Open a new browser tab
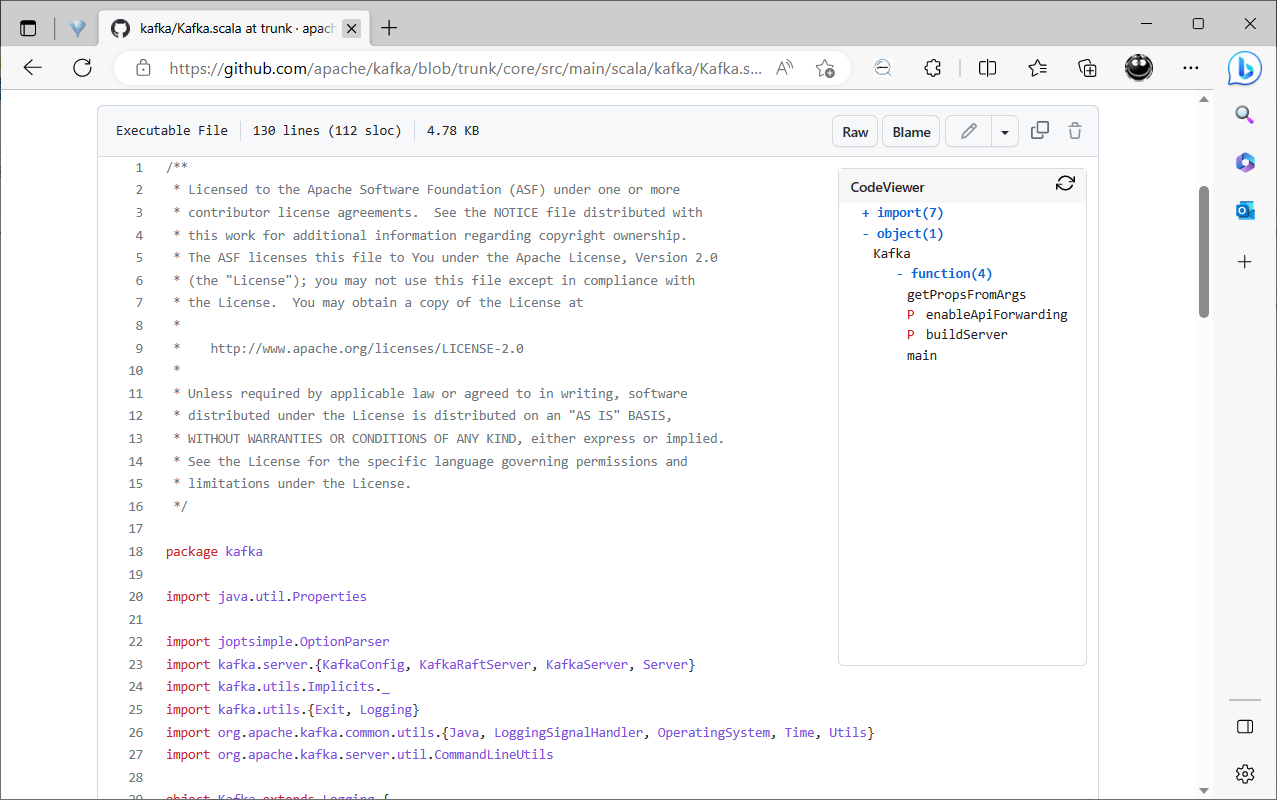This screenshot has width=1280, height=800. (390, 28)
